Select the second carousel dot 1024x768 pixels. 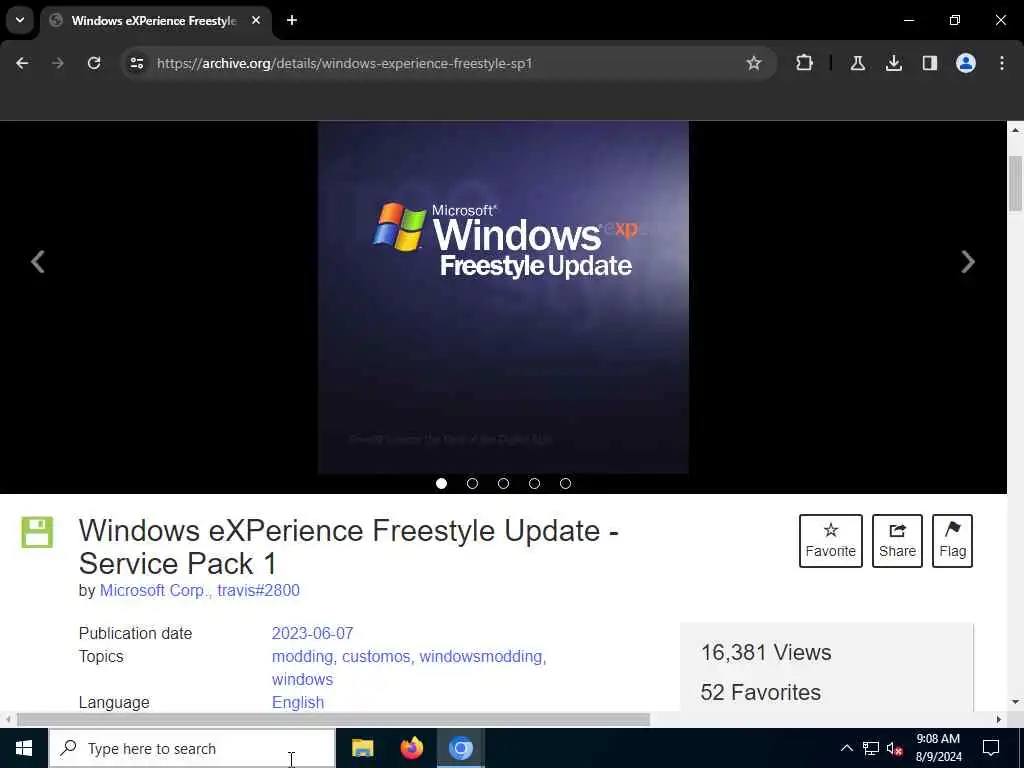pyautogui.click(x=472, y=483)
